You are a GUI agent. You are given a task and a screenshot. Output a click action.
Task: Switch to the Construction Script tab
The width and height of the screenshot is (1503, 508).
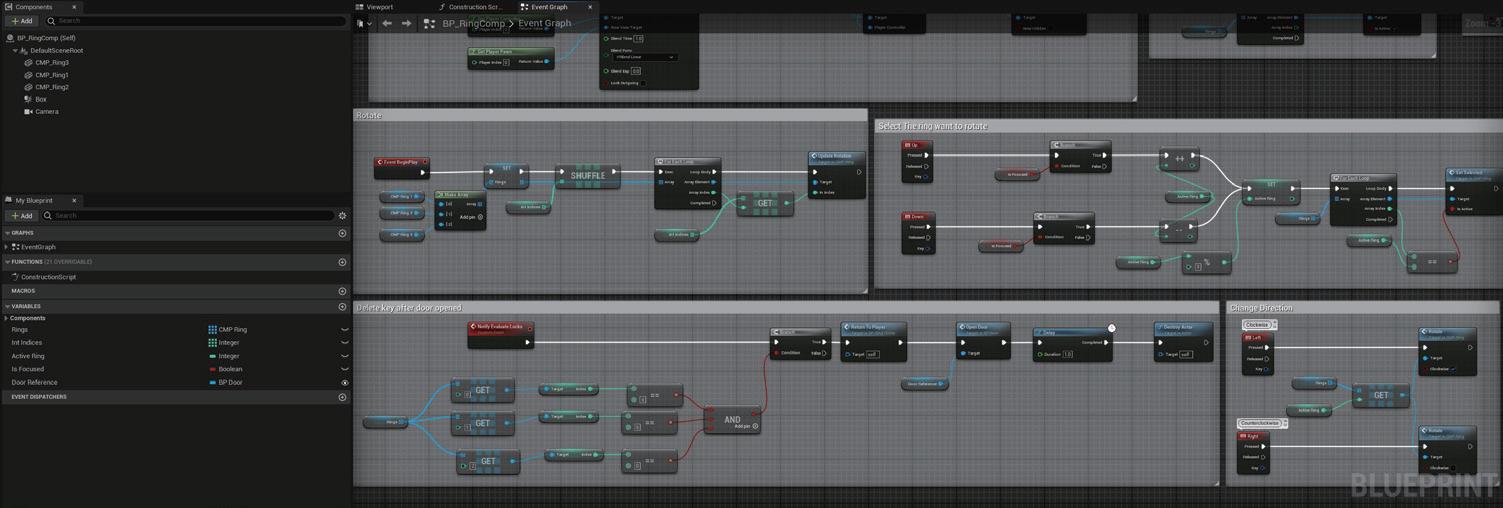[470, 7]
